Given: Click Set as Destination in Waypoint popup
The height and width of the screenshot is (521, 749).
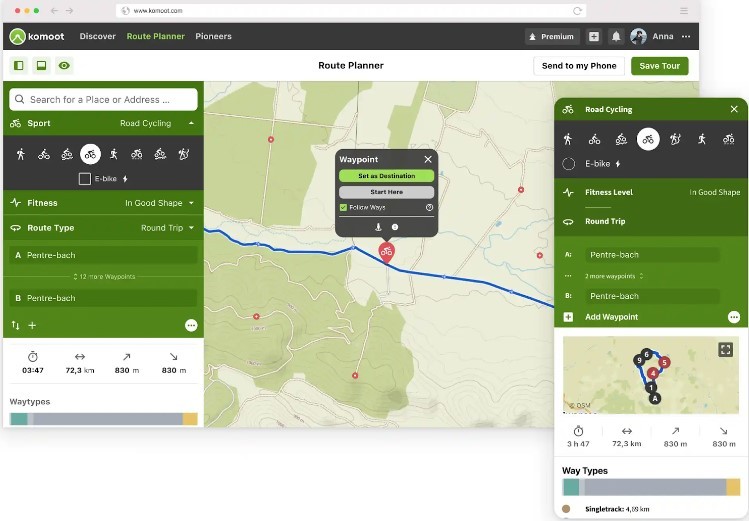Looking at the screenshot, I should [386, 176].
